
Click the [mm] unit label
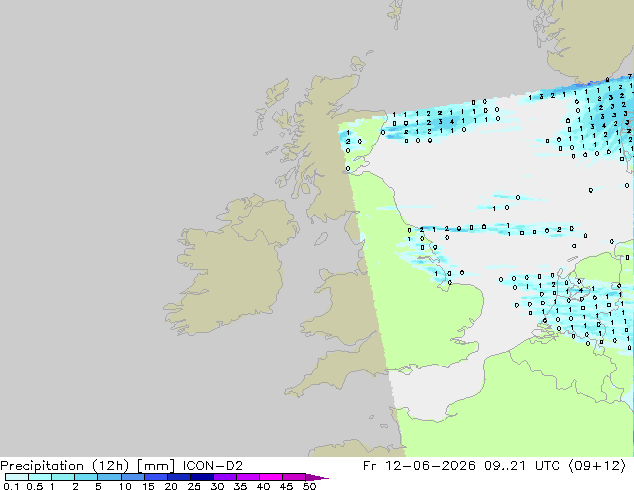156,466
